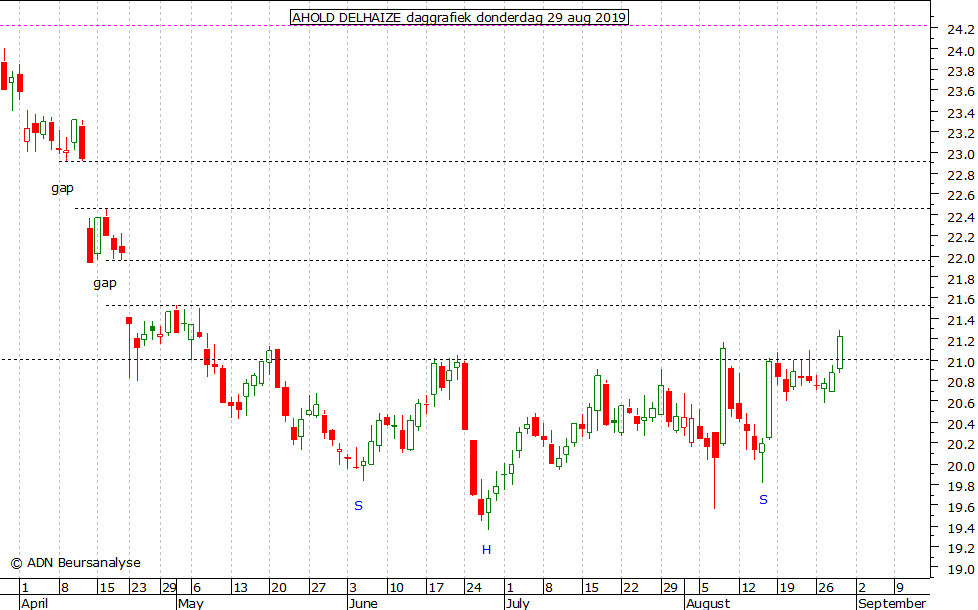Click the 24.2 price axis label
978x610 pixels.
961,30
